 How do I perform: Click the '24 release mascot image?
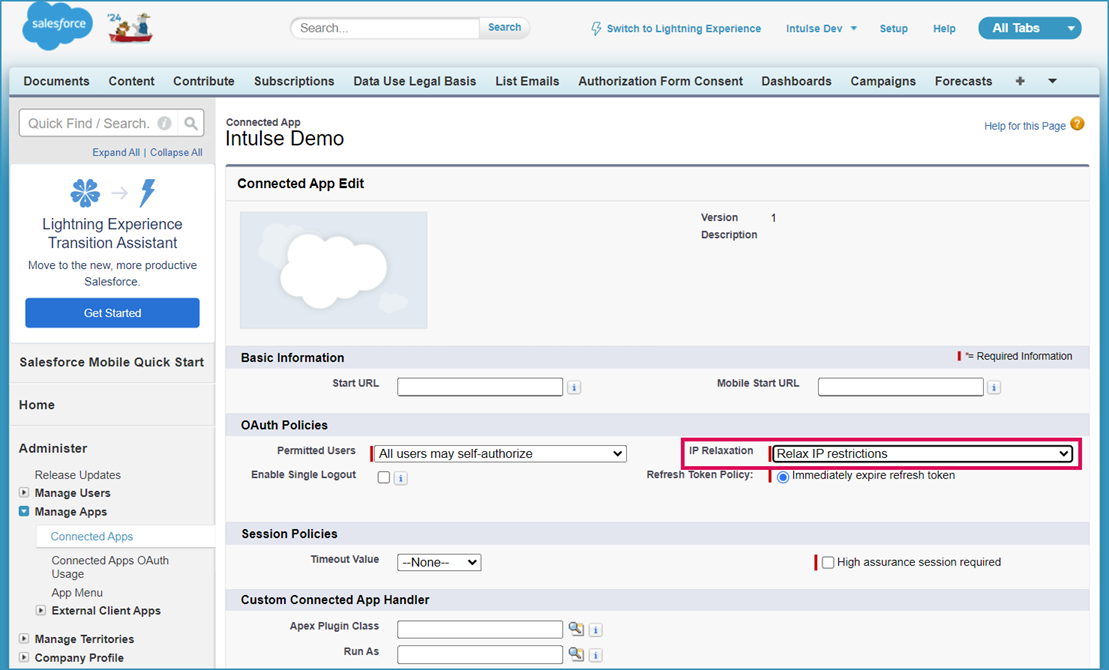click(x=130, y=28)
